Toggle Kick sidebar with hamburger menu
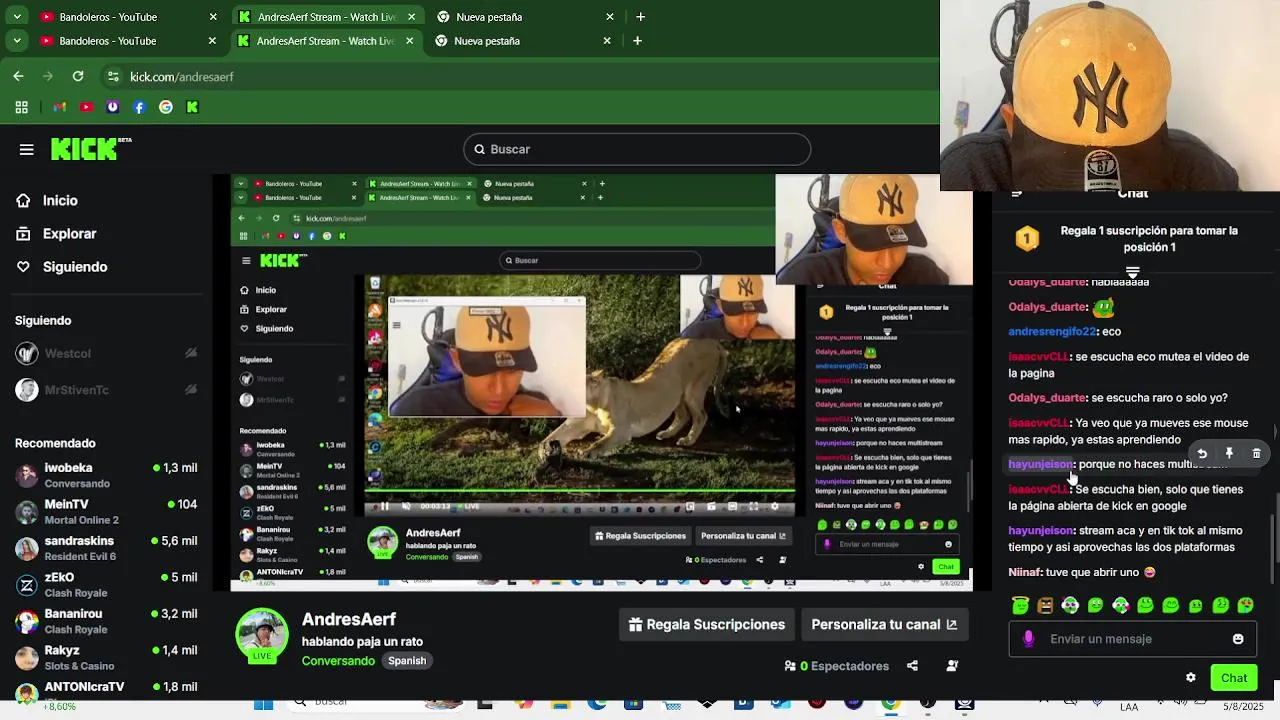 (x=27, y=149)
